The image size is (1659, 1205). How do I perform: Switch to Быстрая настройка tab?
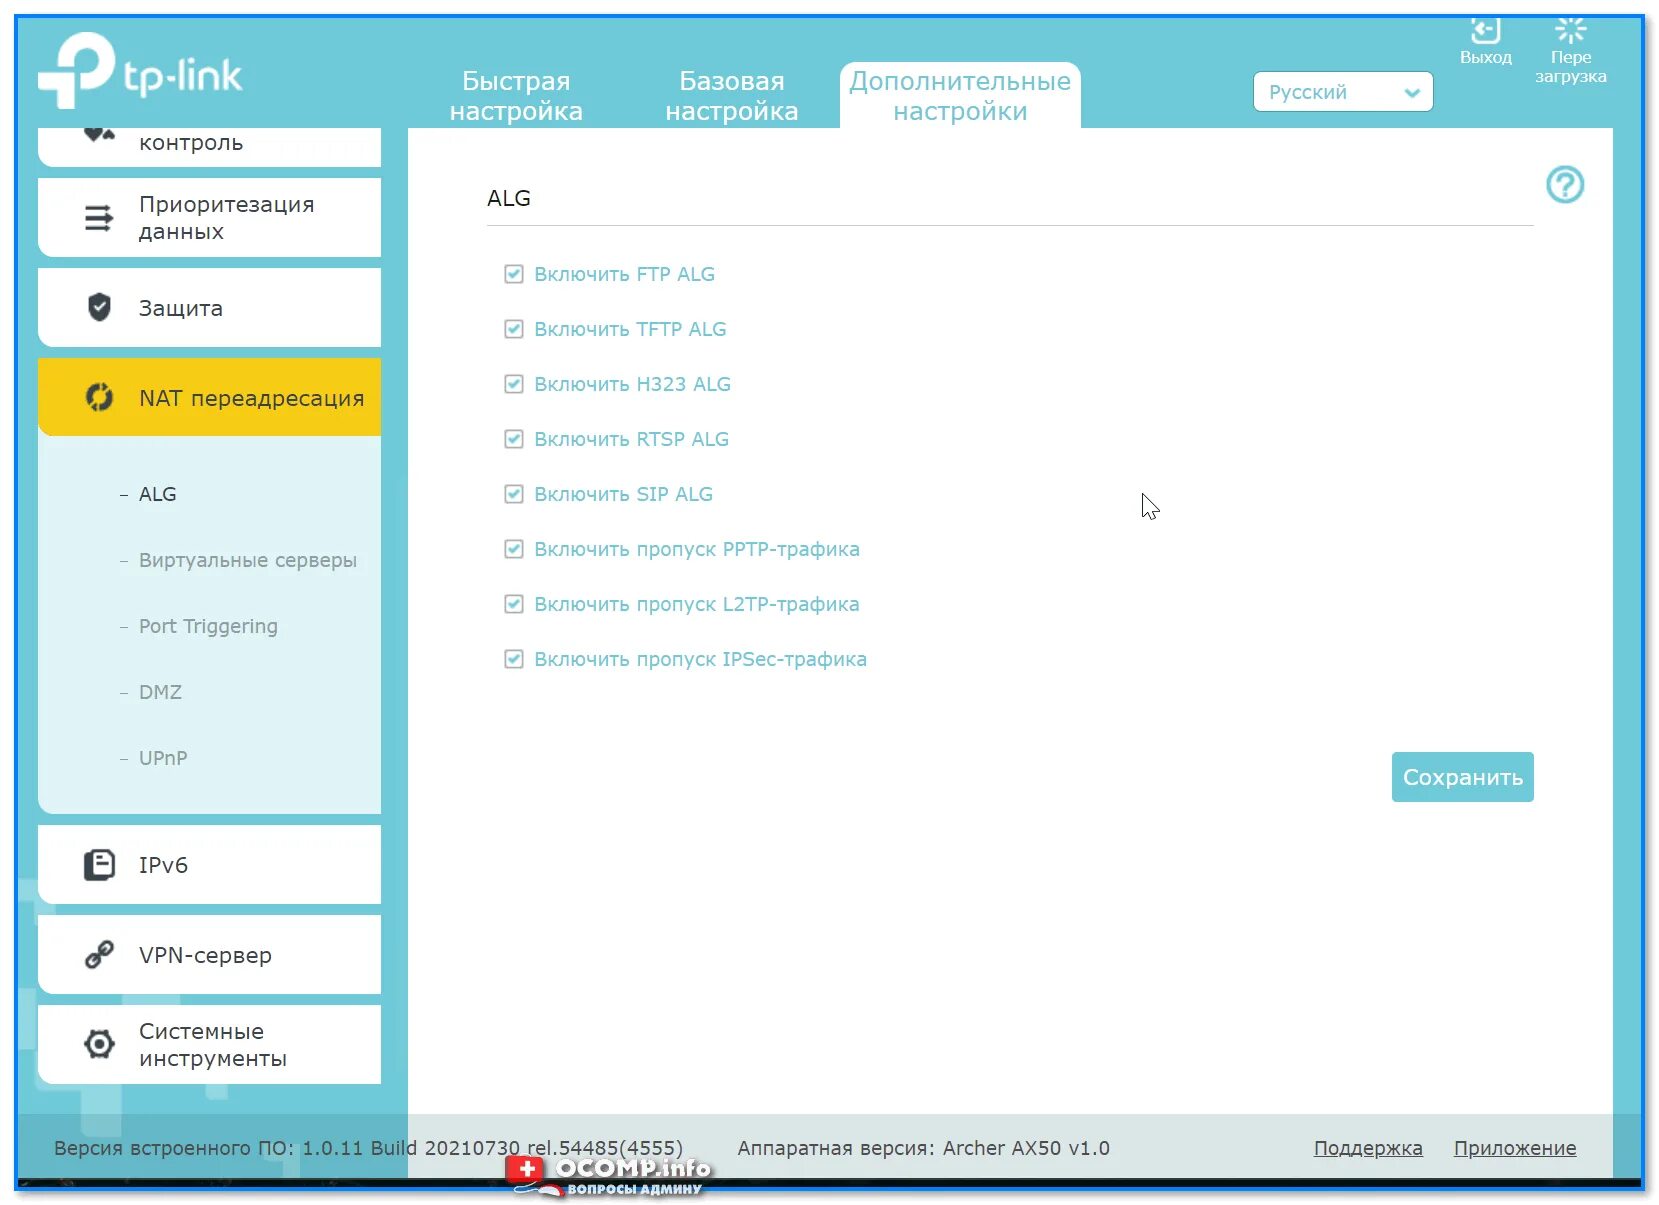coord(516,96)
